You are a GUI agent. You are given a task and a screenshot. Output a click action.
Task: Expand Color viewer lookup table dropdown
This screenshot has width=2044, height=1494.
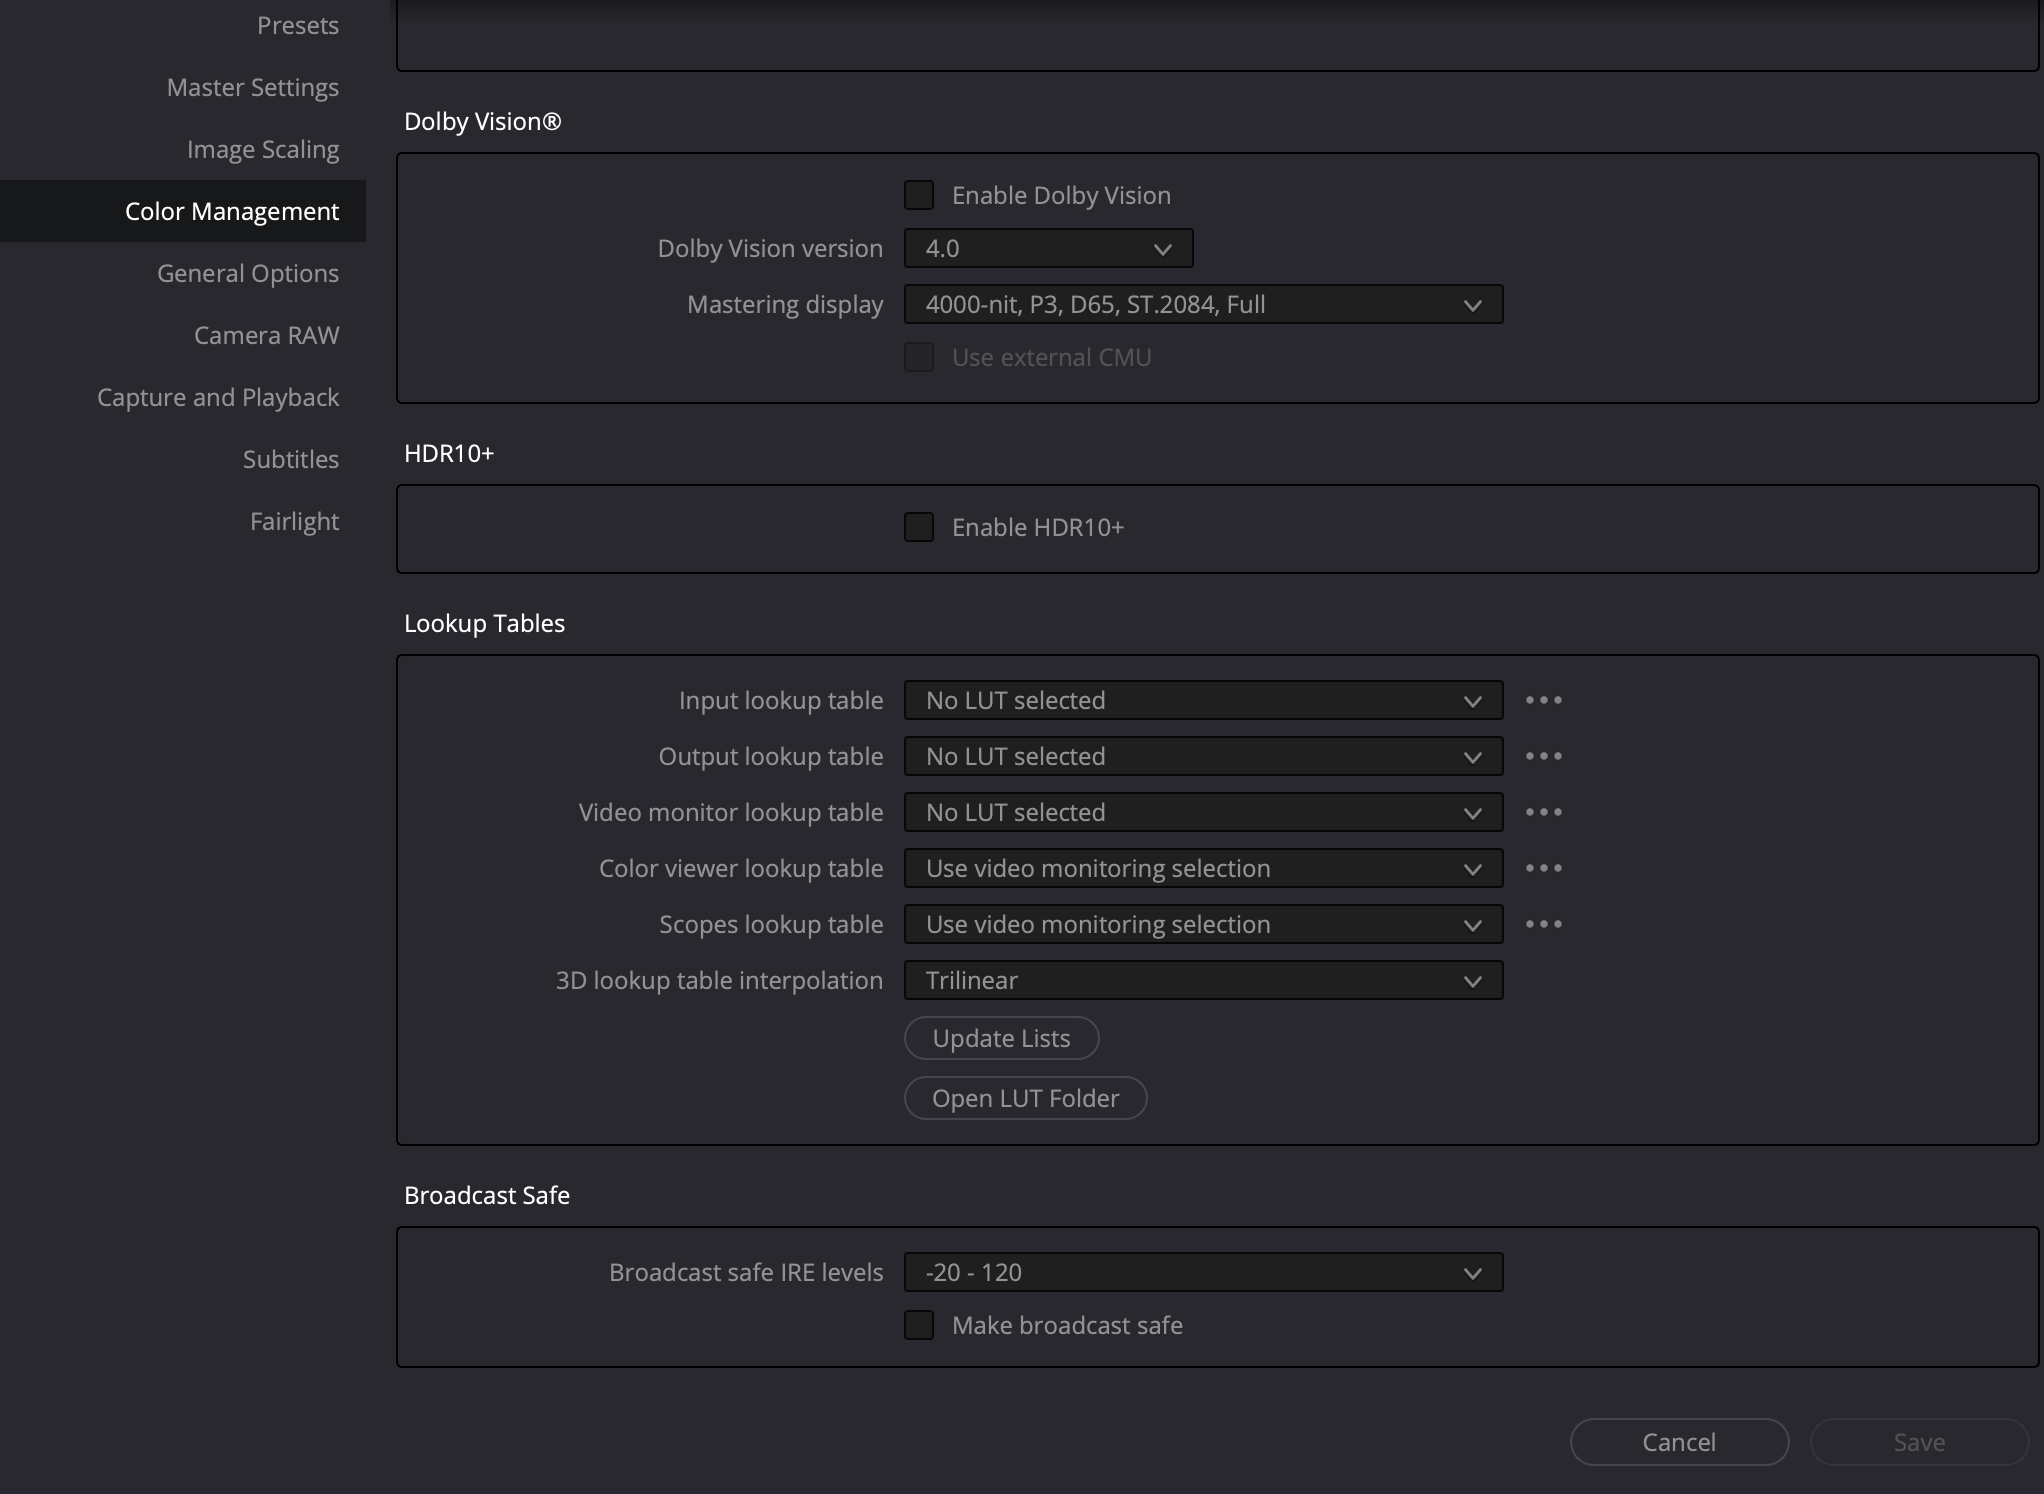[1203, 868]
